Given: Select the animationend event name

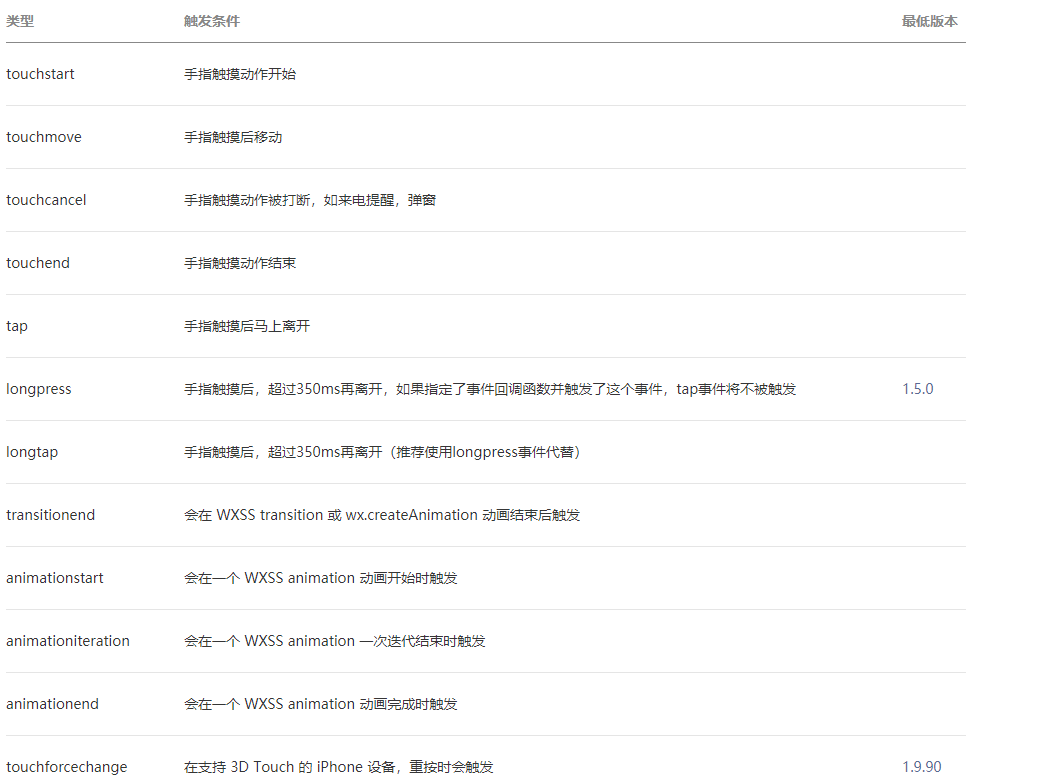Looking at the screenshot, I should coord(52,704).
